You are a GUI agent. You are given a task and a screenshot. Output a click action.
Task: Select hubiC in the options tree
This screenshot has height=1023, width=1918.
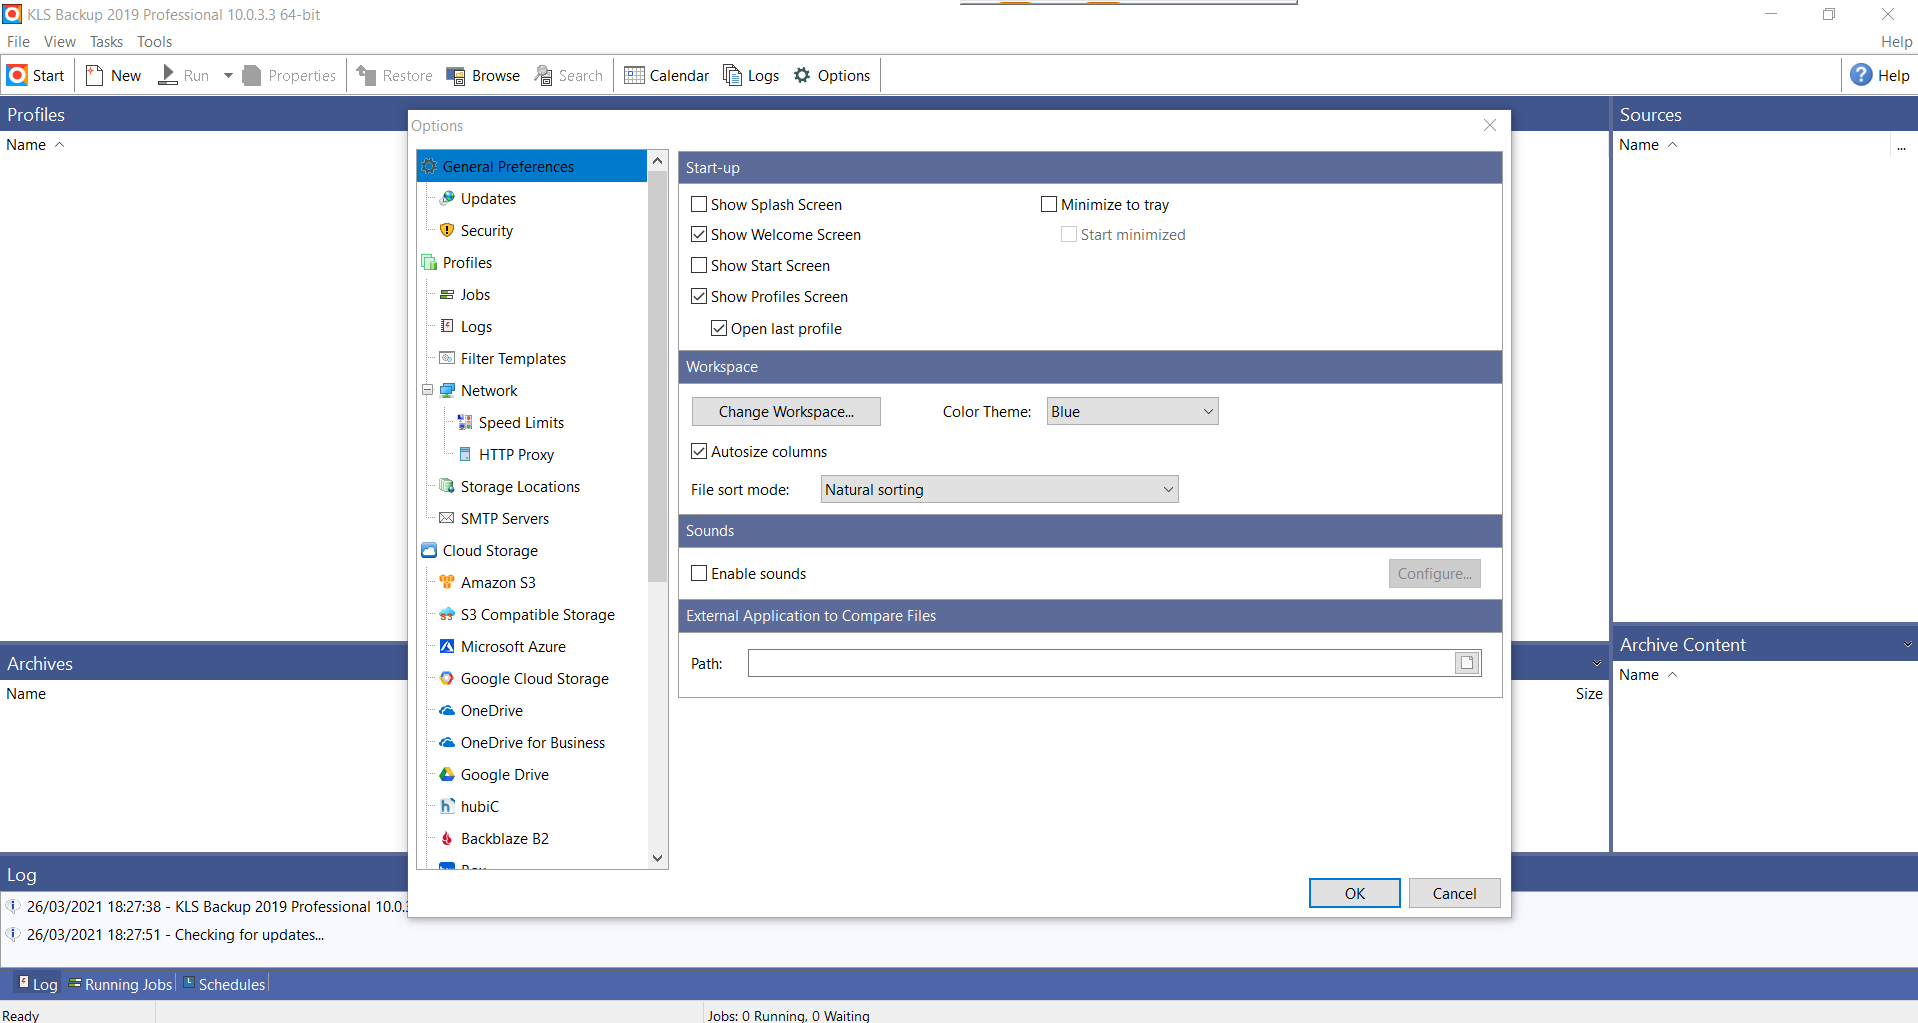tap(479, 806)
